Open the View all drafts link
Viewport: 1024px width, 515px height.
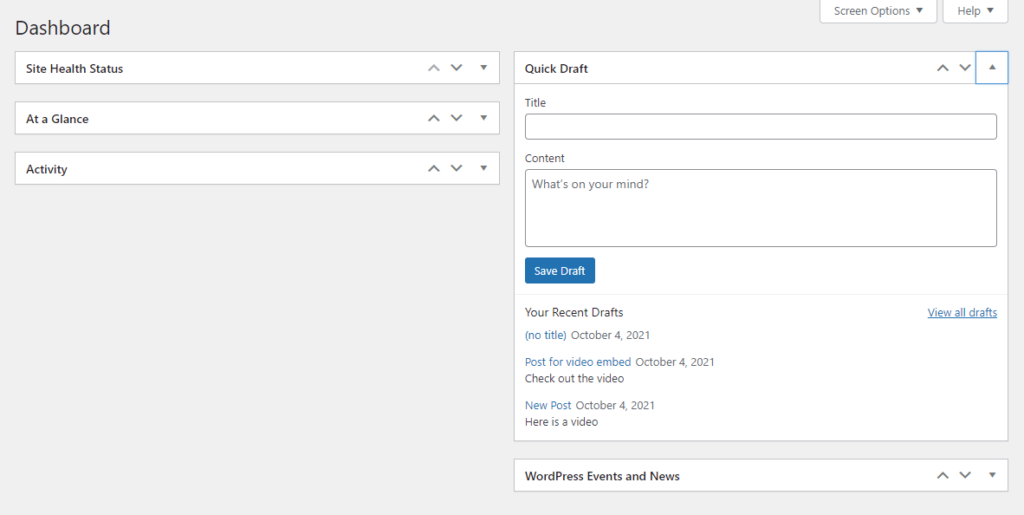[x=962, y=313]
